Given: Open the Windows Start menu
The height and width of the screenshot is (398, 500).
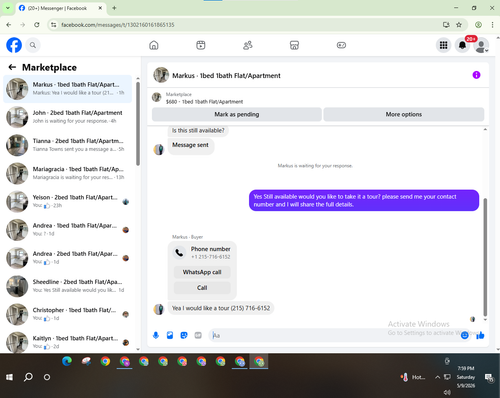Looking at the screenshot, I should pos(9,377).
